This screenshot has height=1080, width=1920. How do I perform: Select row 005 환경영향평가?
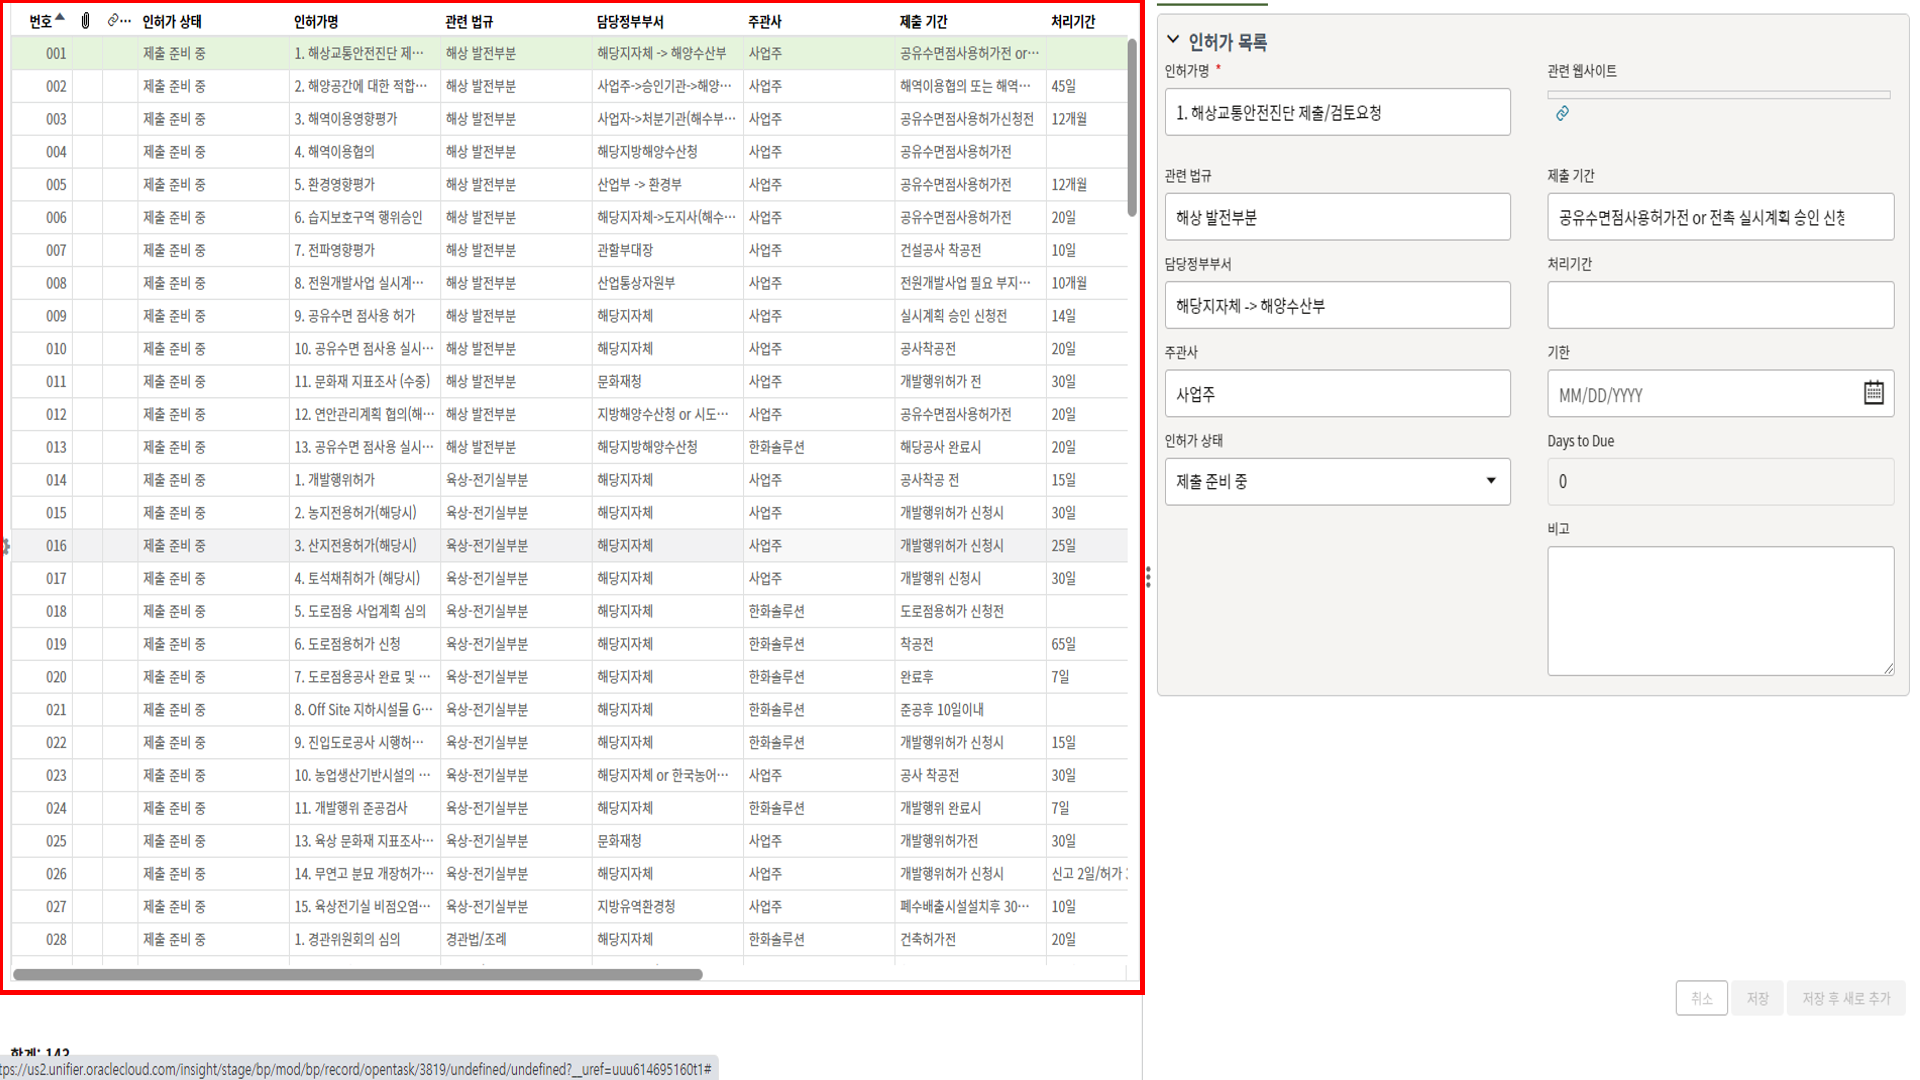(x=335, y=185)
